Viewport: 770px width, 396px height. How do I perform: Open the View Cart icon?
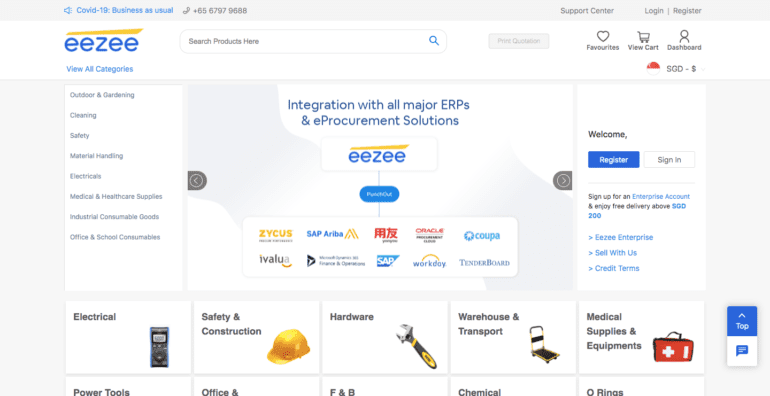click(643, 36)
